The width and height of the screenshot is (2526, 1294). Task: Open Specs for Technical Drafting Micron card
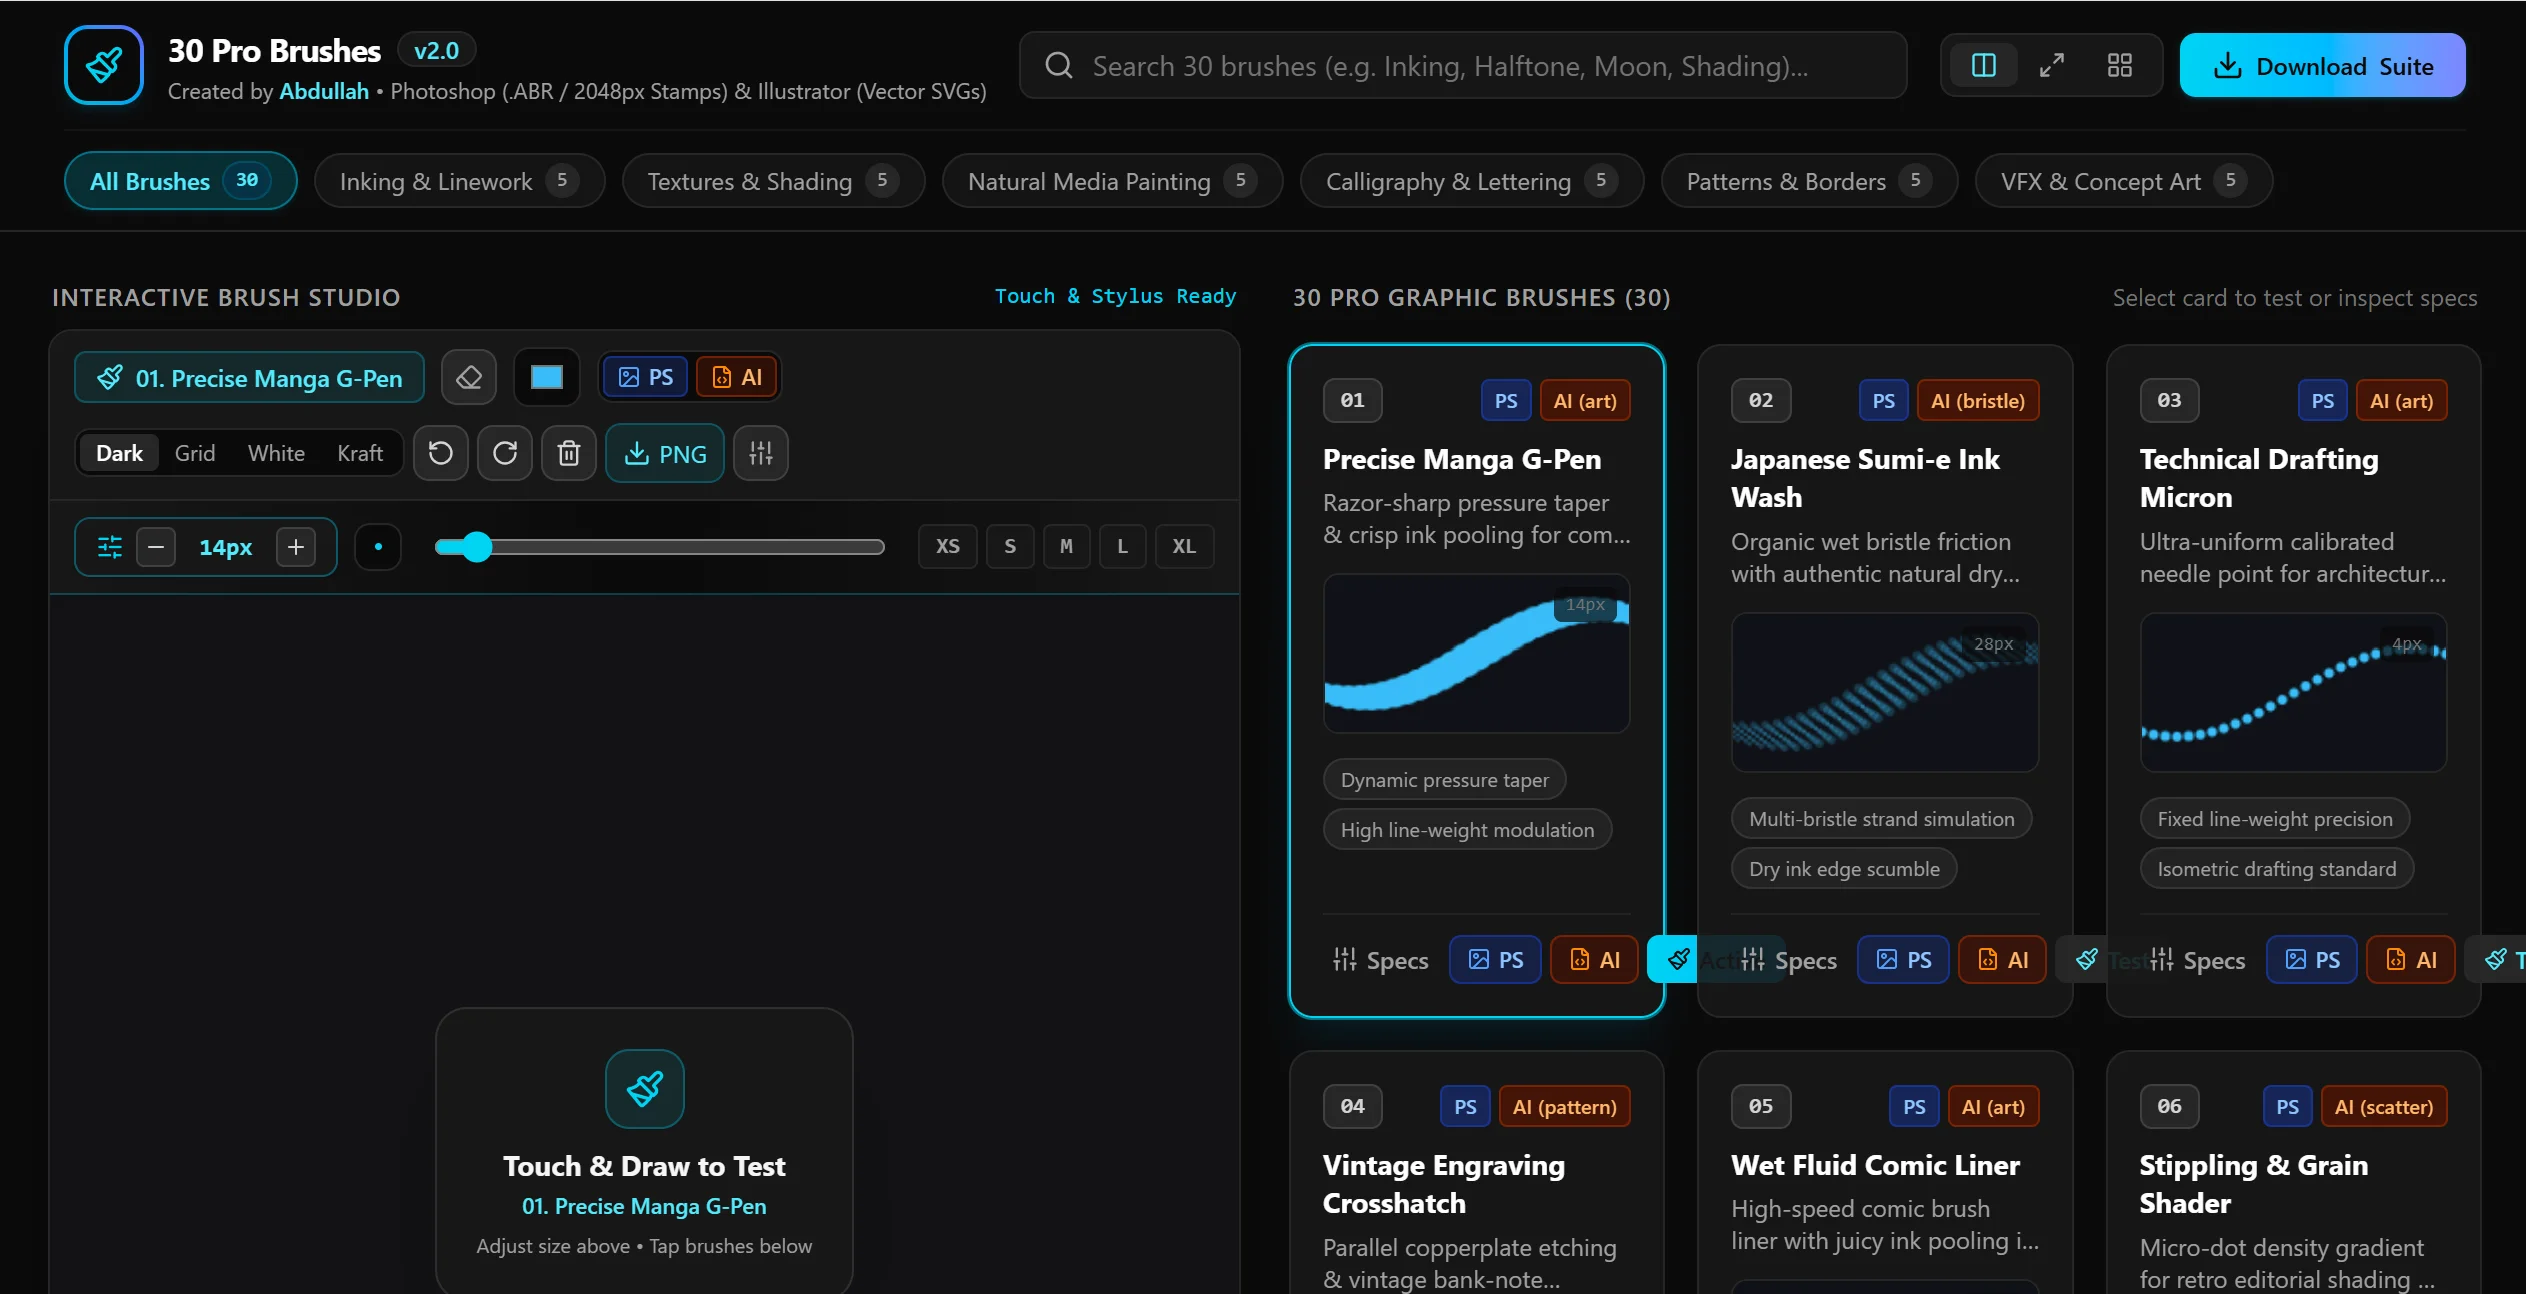tap(2198, 960)
